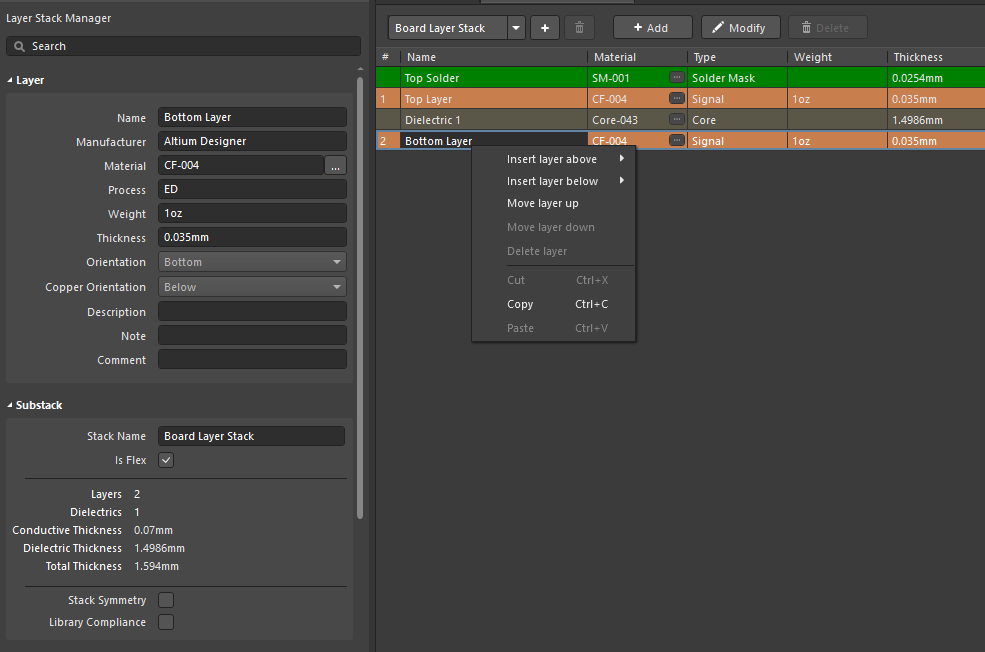Click the magnifier icon in the Search box
Screen dimensions: 985x652
[20, 46]
